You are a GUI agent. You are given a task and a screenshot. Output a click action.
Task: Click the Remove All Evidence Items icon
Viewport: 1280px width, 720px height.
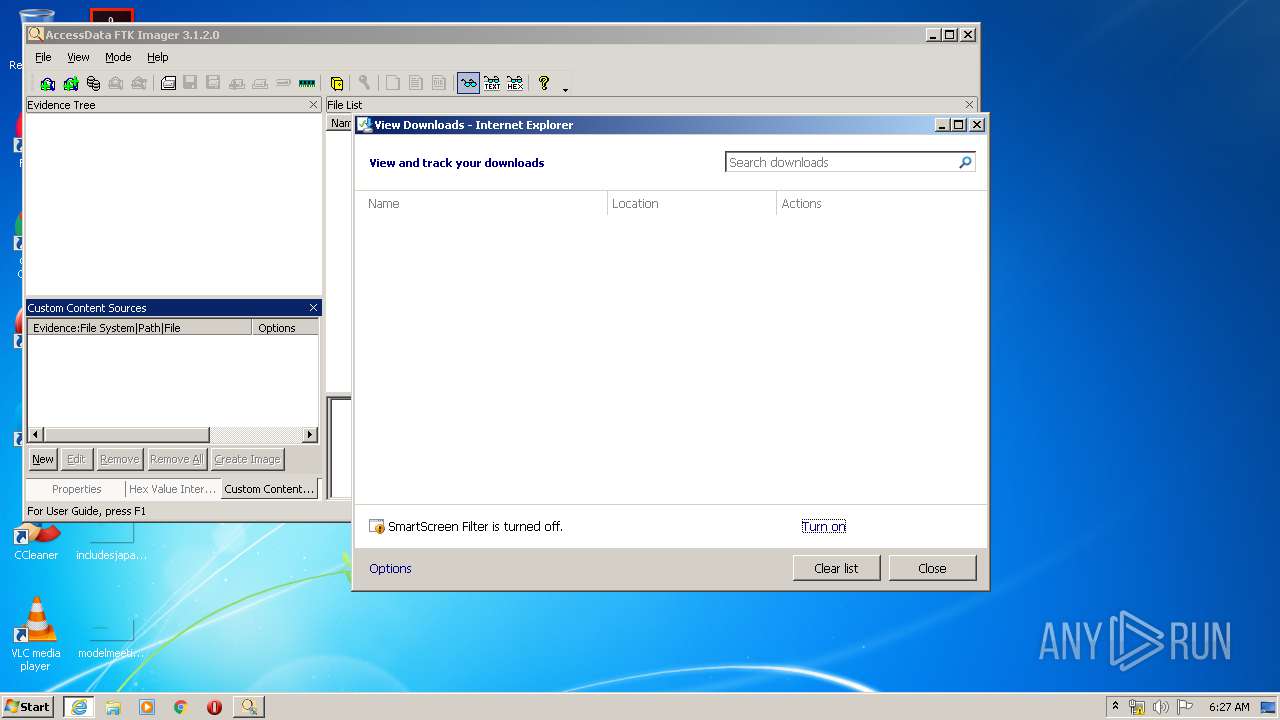(x=139, y=83)
